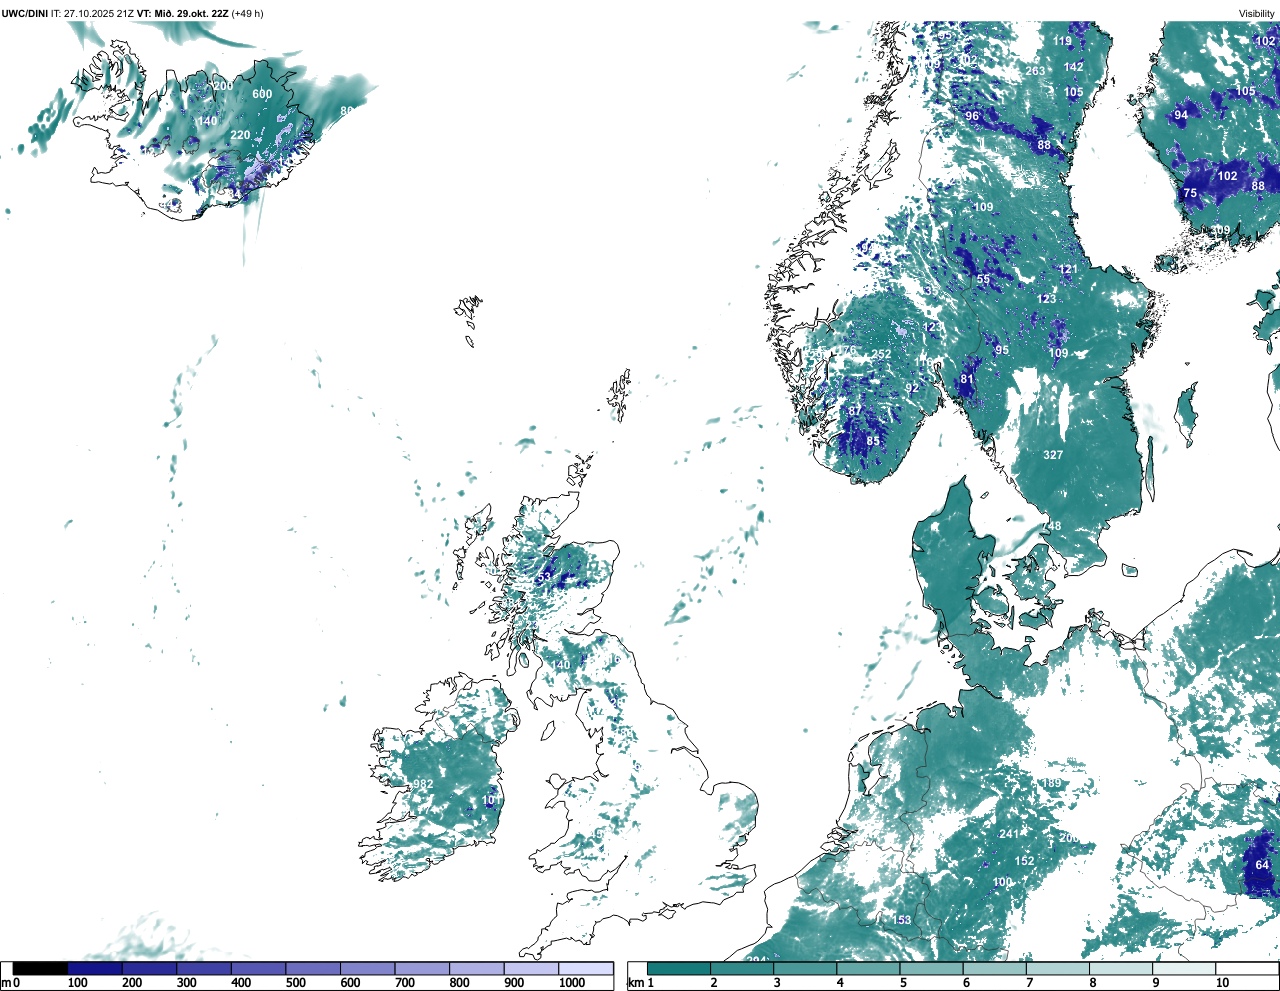Click the '8' tick label in km legend
This screenshot has width=1280, height=991.
1093,983
